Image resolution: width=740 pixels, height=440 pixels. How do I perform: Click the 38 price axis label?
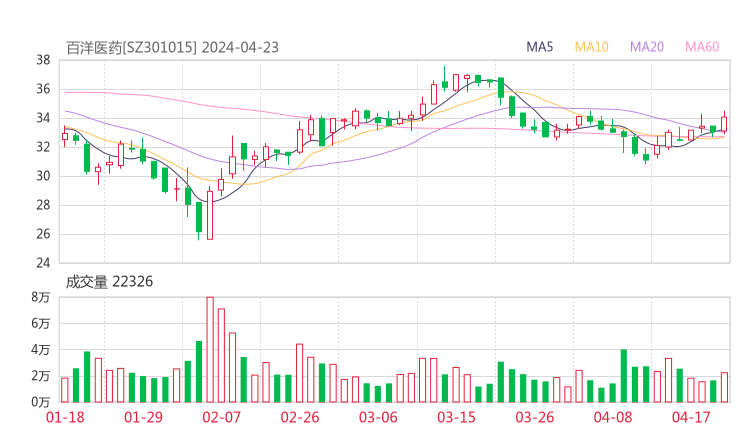coord(43,60)
